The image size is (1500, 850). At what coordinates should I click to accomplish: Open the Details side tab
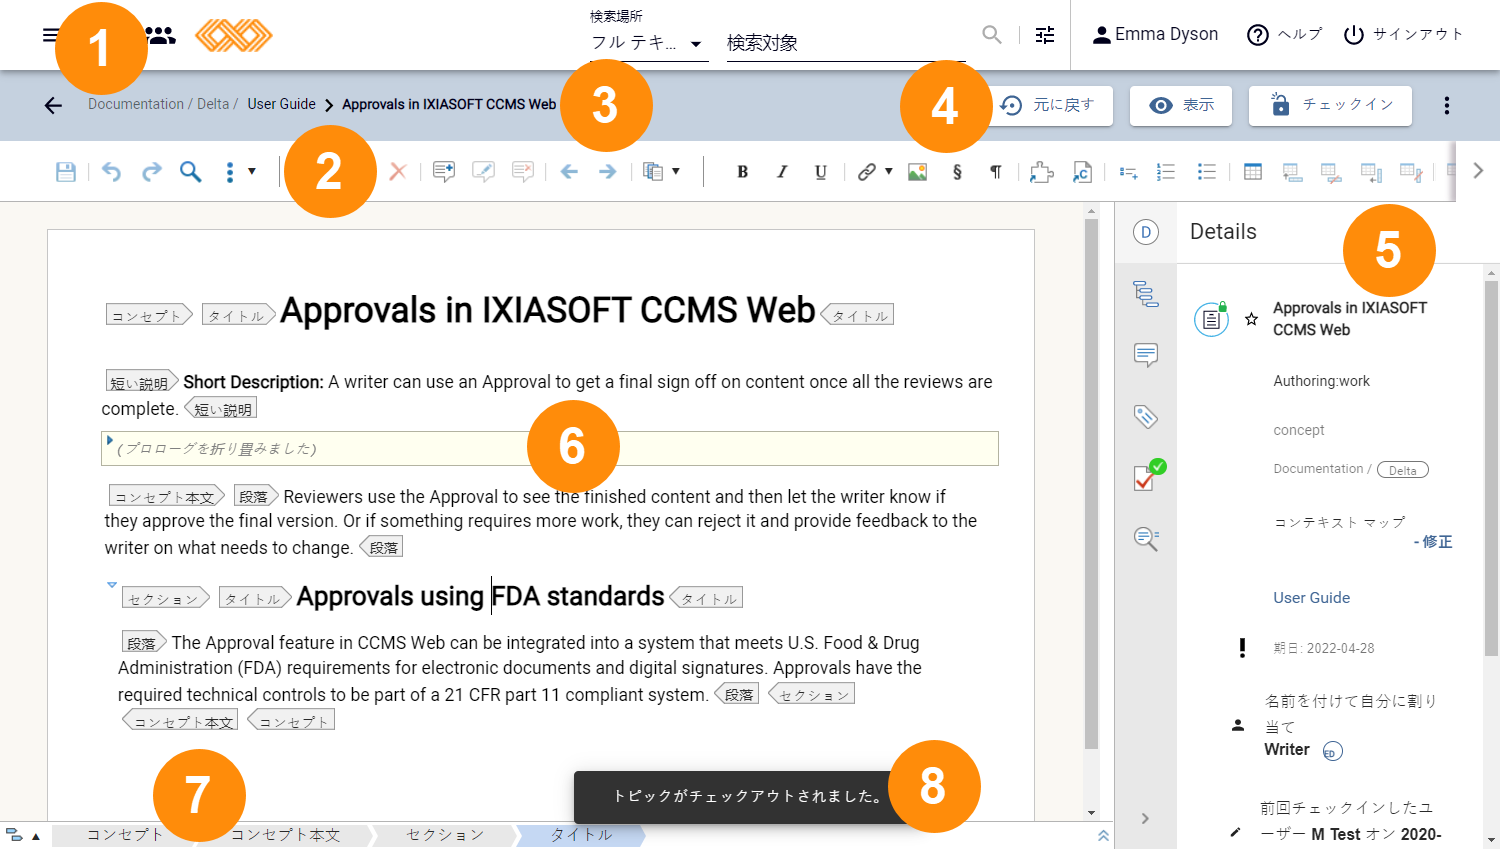point(1146,232)
